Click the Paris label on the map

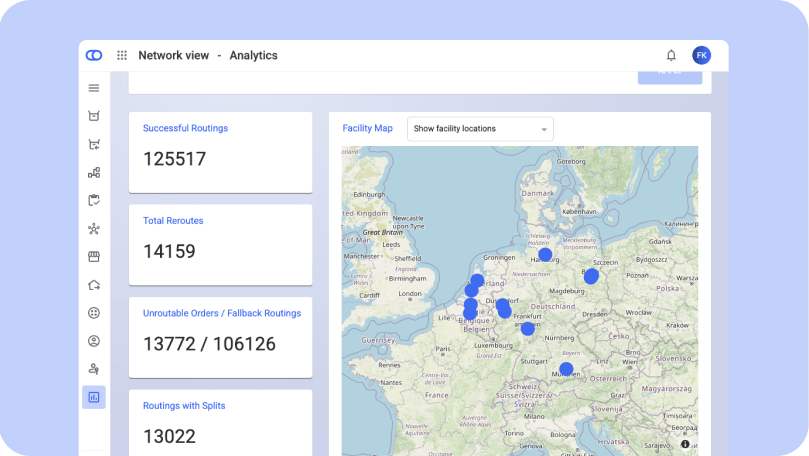click(x=443, y=348)
